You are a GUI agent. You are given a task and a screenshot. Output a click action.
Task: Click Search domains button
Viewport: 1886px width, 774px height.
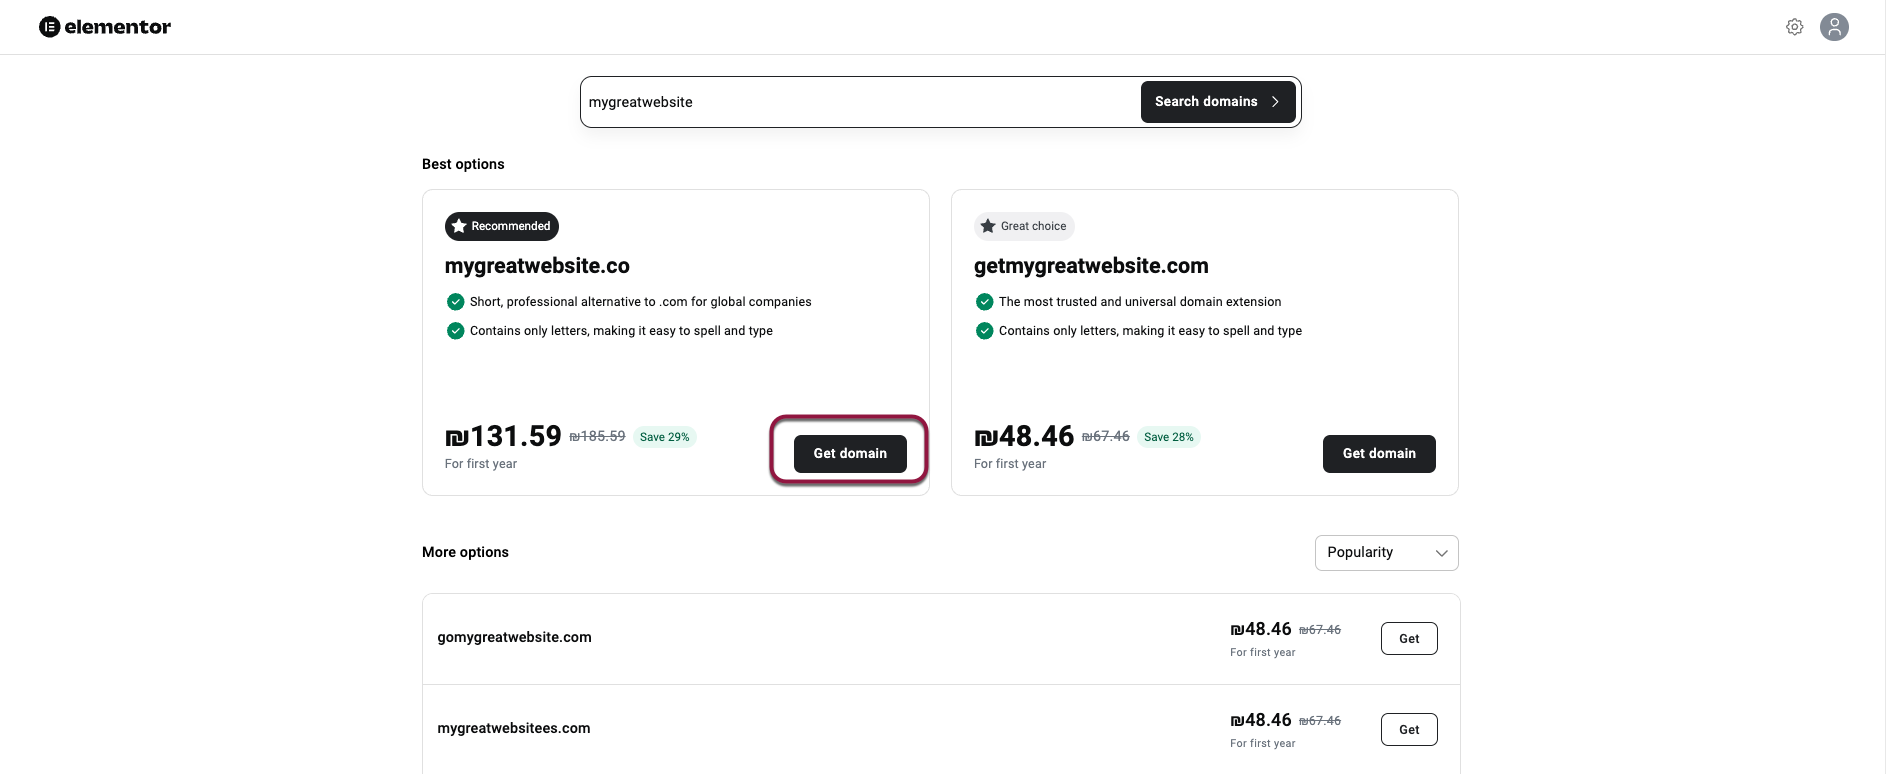click(1217, 102)
